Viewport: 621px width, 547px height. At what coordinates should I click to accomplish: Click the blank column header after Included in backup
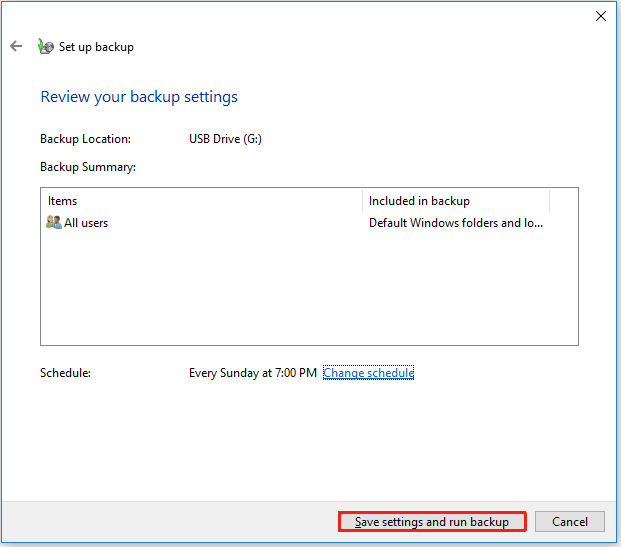563,201
